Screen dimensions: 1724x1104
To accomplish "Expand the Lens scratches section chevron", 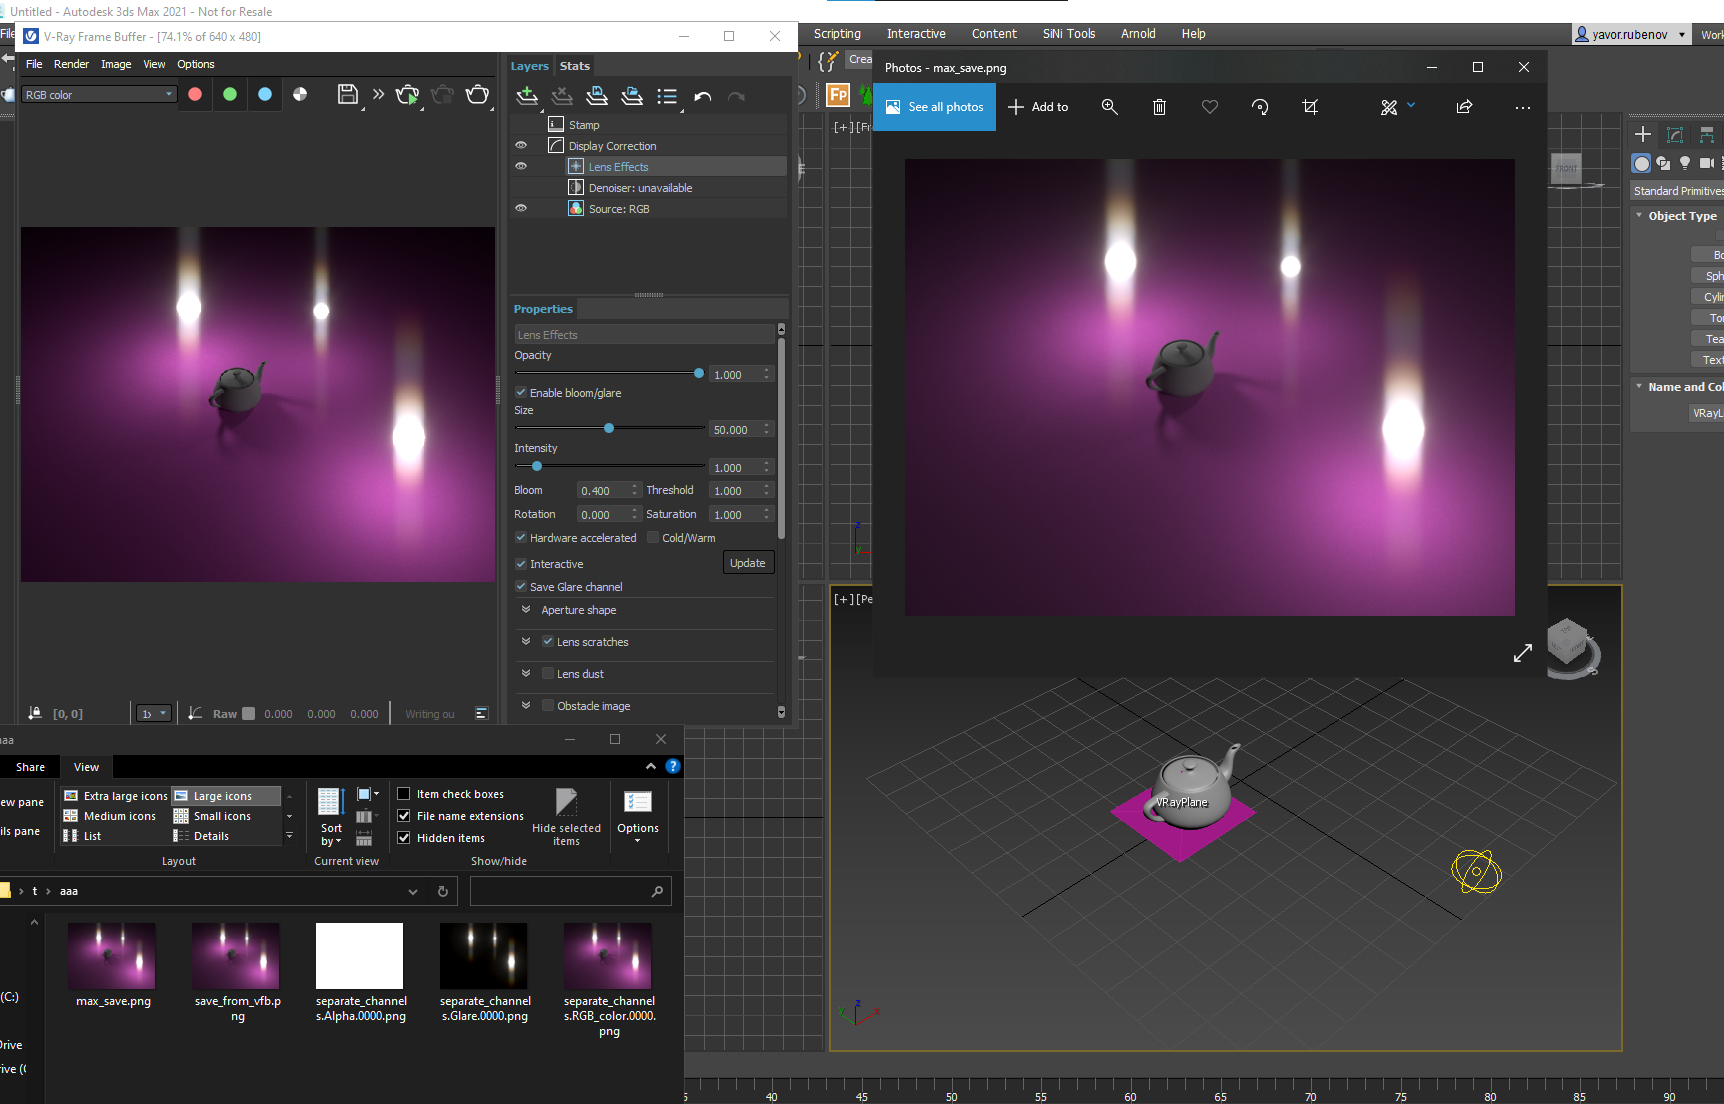I will point(525,642).
